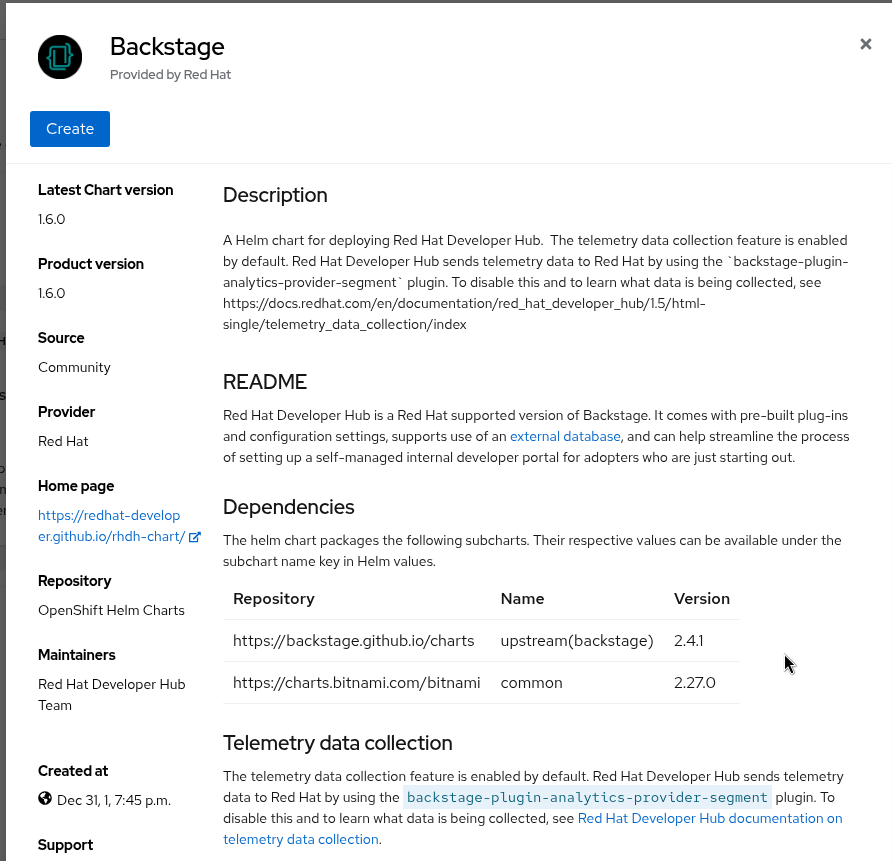The width and height of the screenshot is (892, 861).
Task: Select the backstage.github.io/charts repository cell
Action: click(353, 640)
